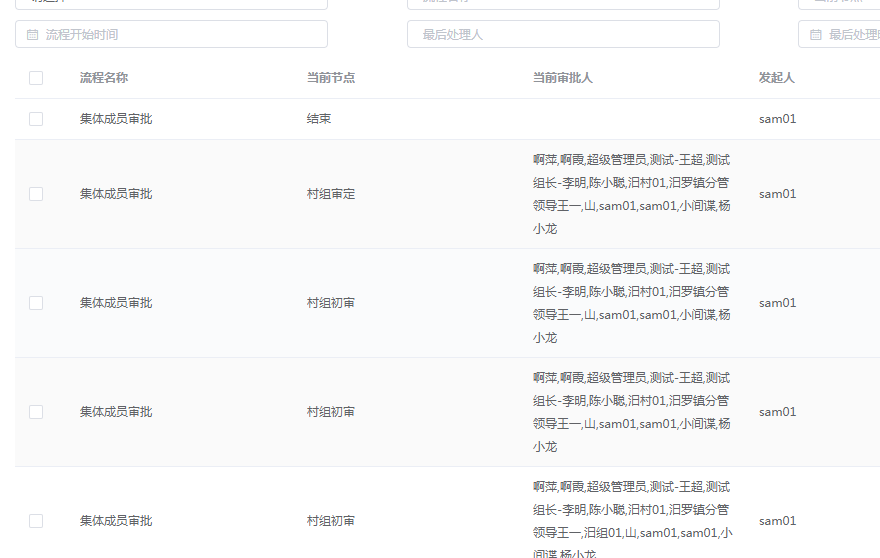880x558 pixels.
Task: Click the approver list in 村组审定 row
Action: point(631,194)
